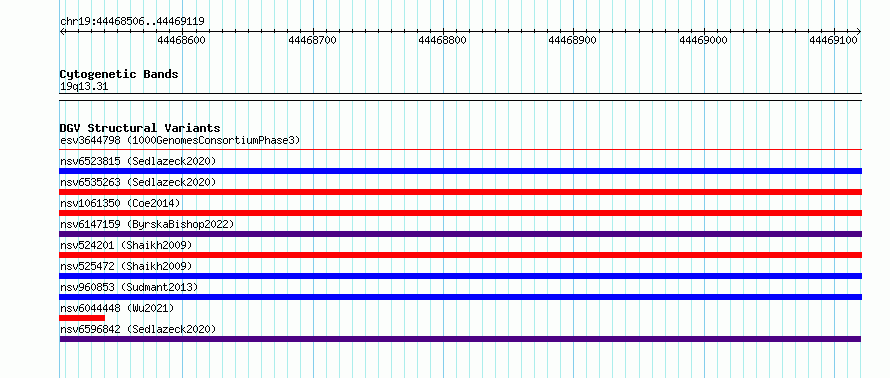Open the nsv6523815 (Sedlazeck2020) label

pos(138,161)
